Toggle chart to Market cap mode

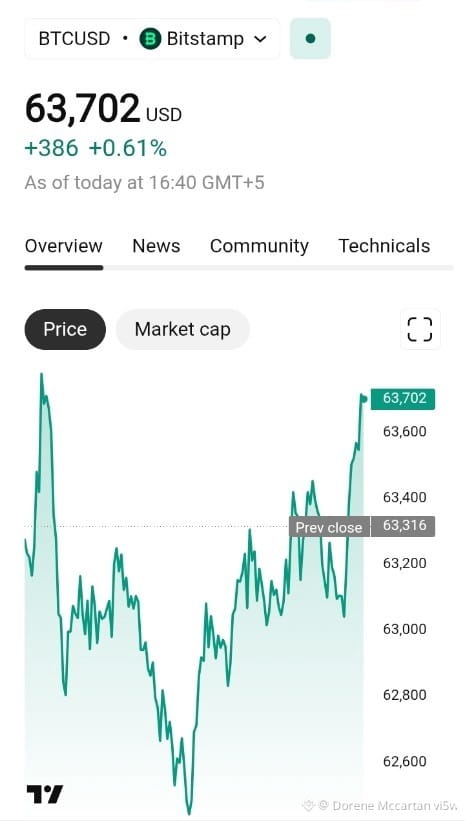coord(183,329)
